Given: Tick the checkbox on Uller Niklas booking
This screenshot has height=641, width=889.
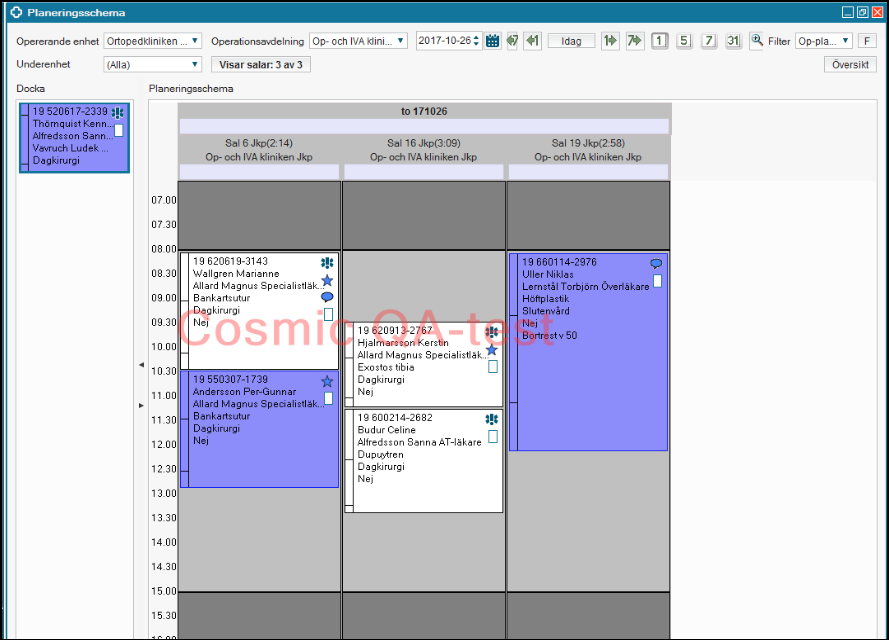Looking at the screenshot, I should pos(657,281).
